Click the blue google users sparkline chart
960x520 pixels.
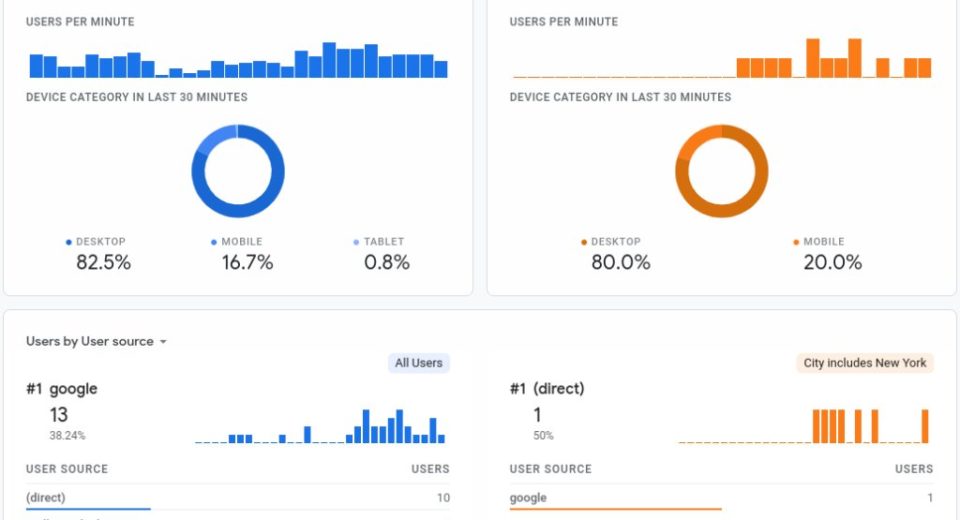click(320, 426)
